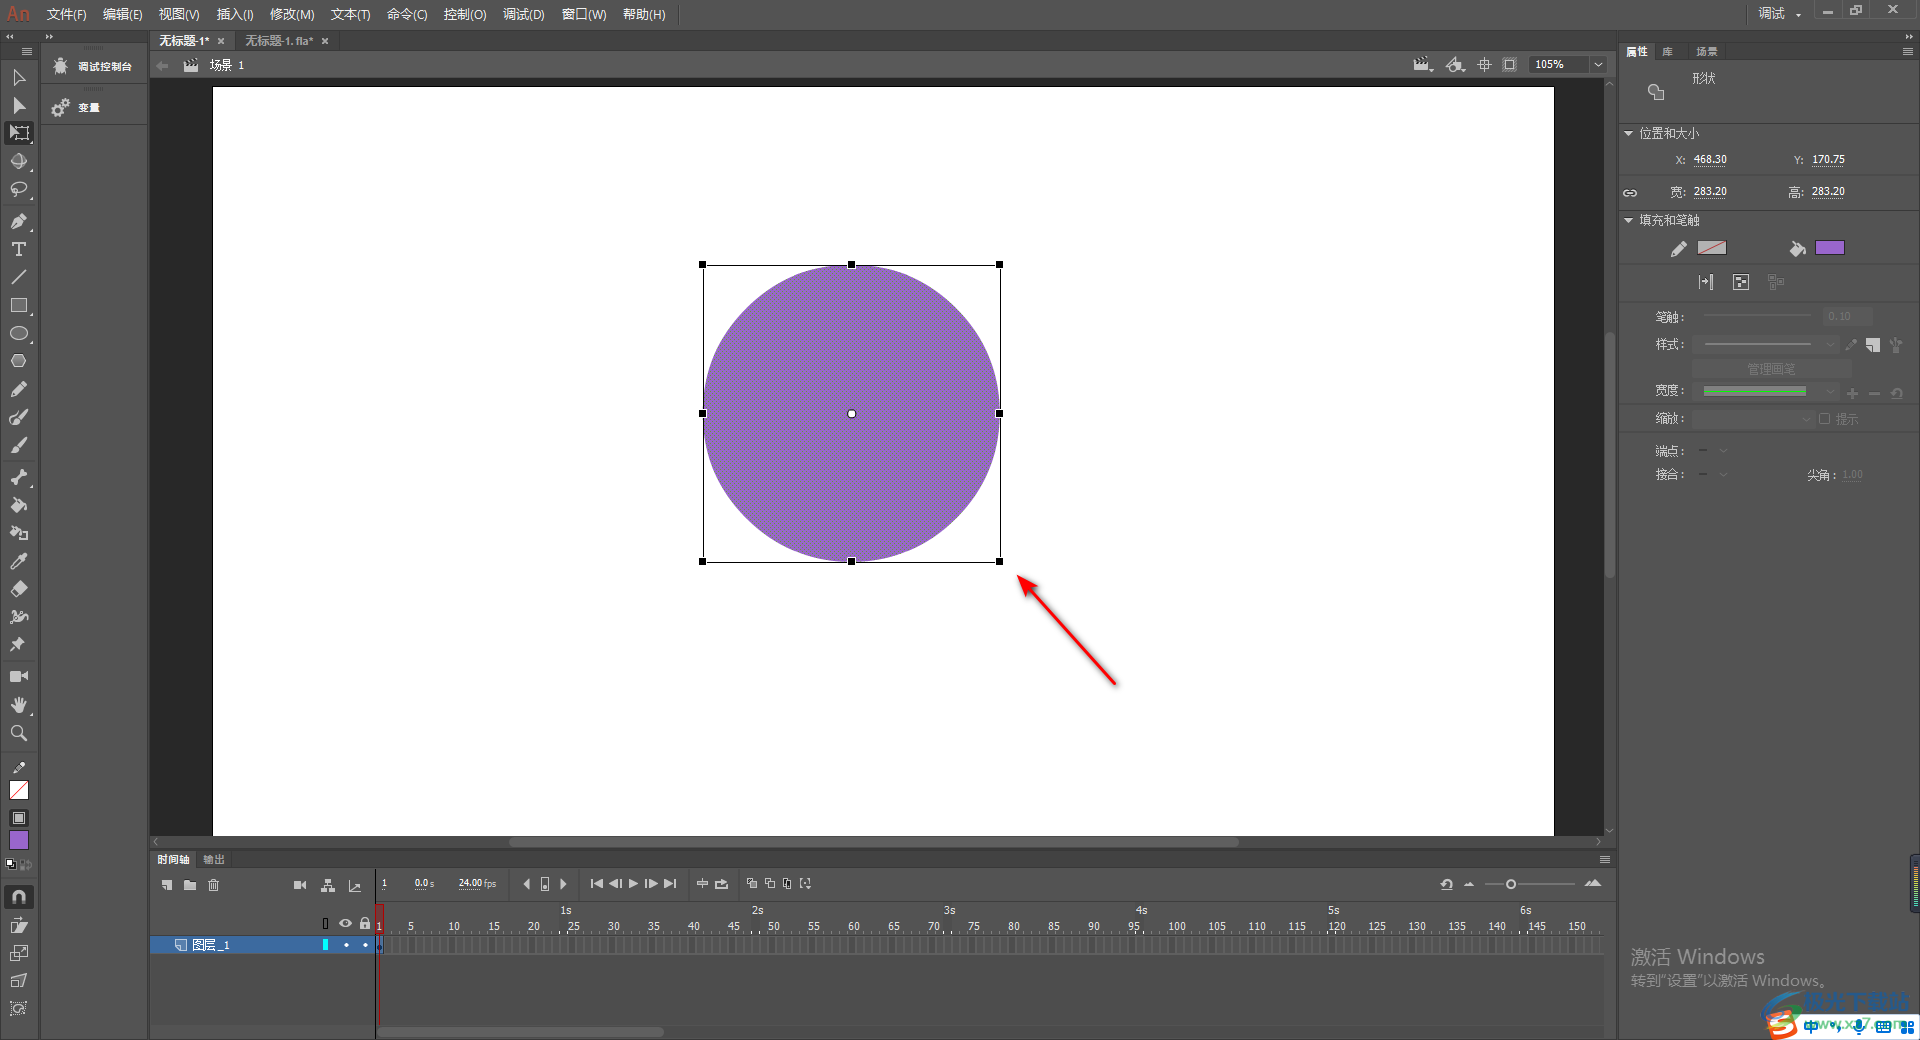Click the timeline zoom slider handle
Viewport: 1920px width, 1040px height.
click(1511, 884)
